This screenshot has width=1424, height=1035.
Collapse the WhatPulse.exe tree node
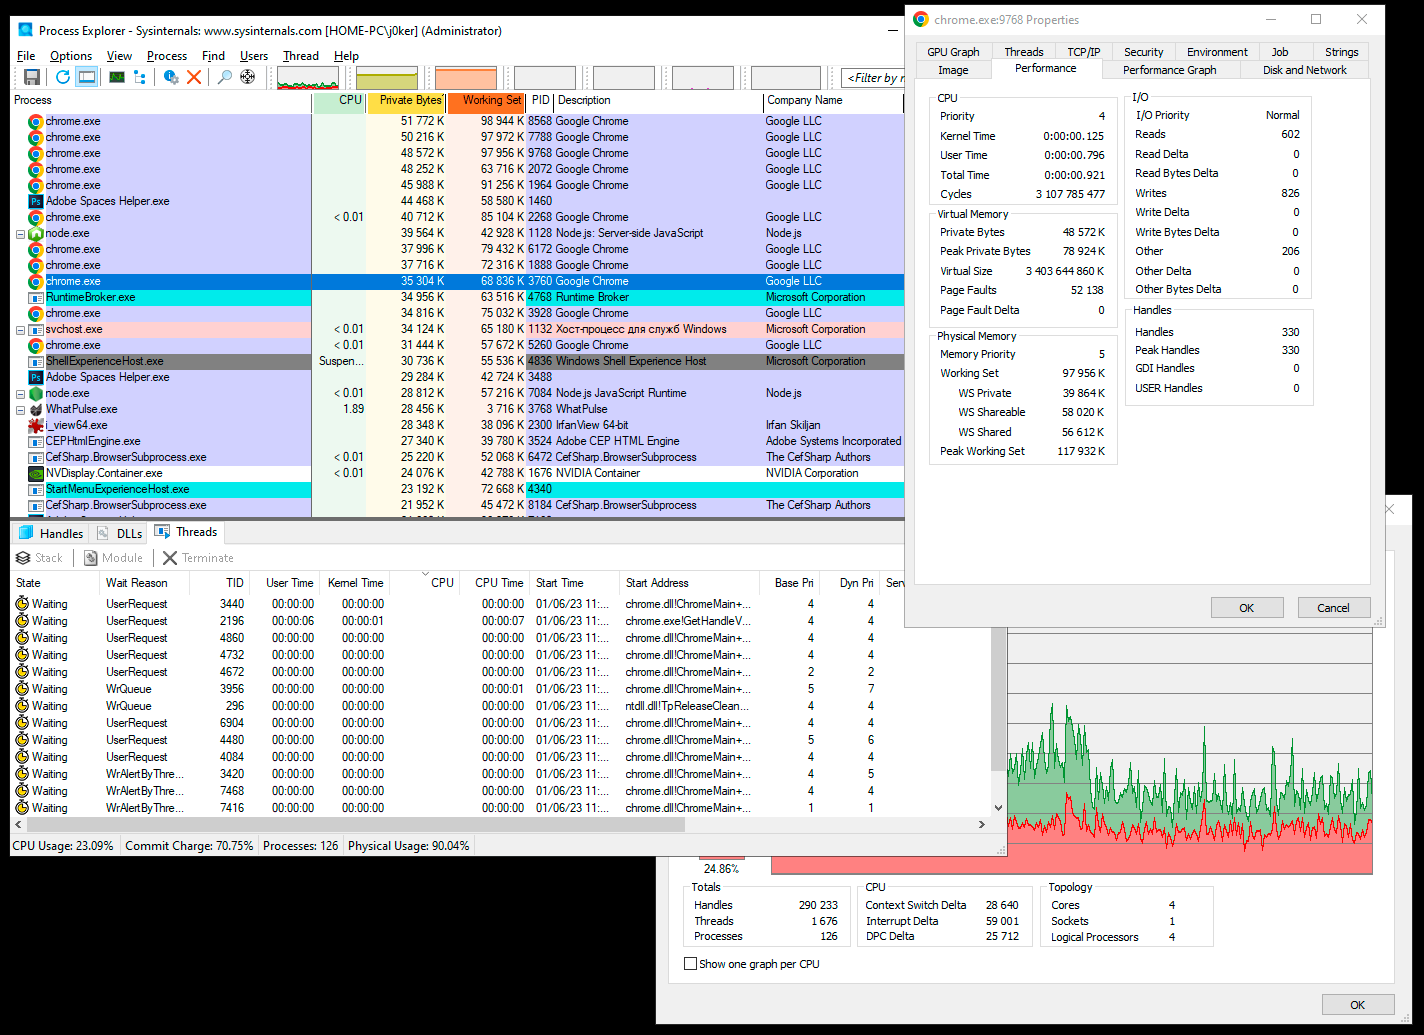point(20,409)
